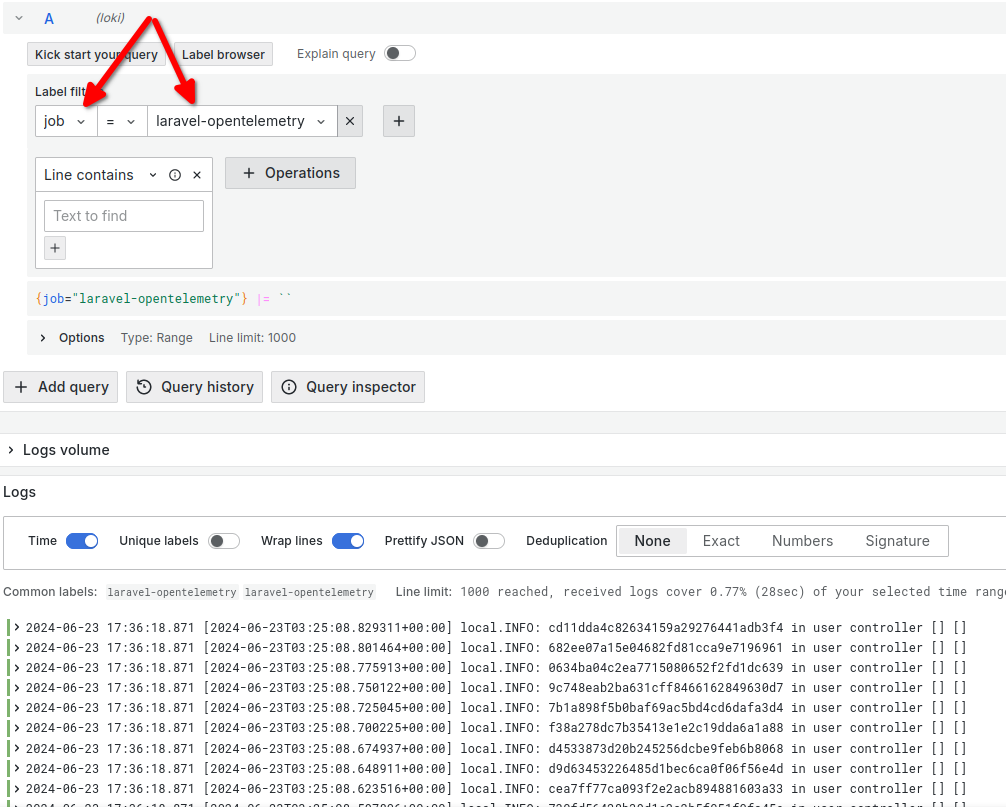The height and width of the screenshot is (807, 1006).
Task: Select None deduplication
Action: coord(652,541)
